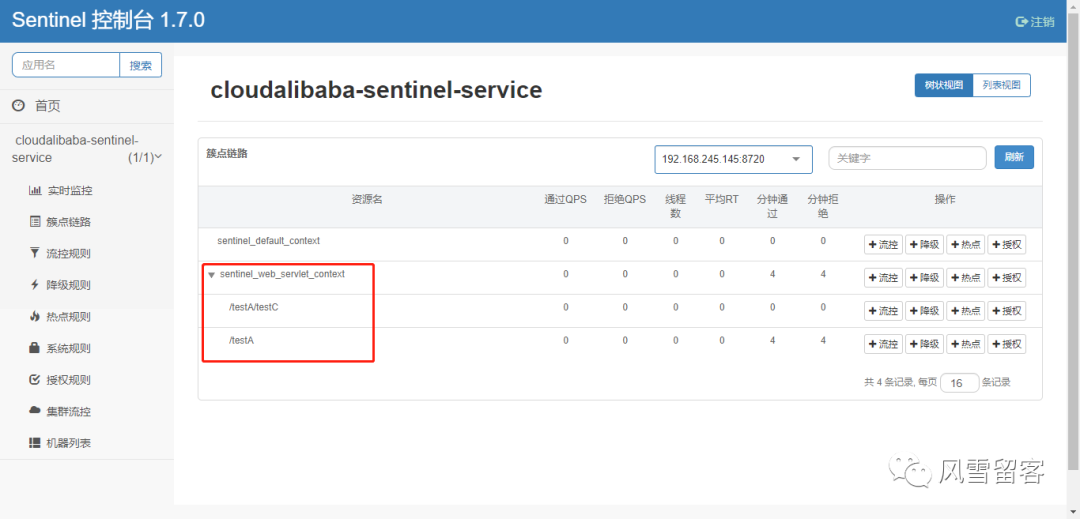Viewport: 1080px width, 519px height.
Task: Add 流控 rule for /testA/testC
Action: coord(883,311)
